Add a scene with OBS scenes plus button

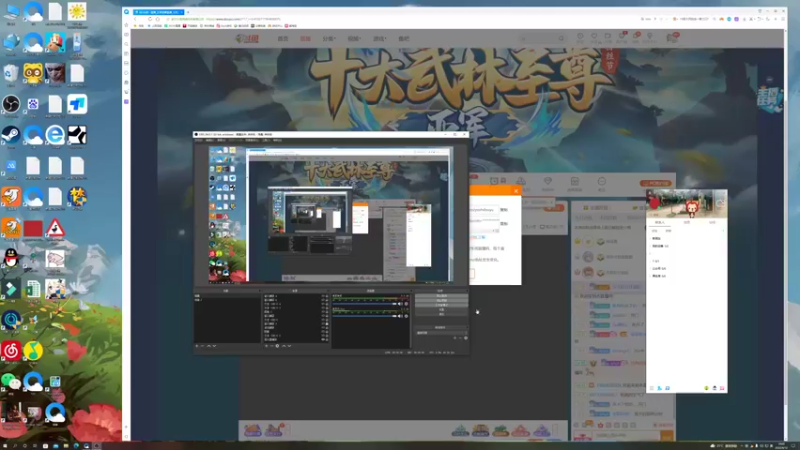coord(196,346)
